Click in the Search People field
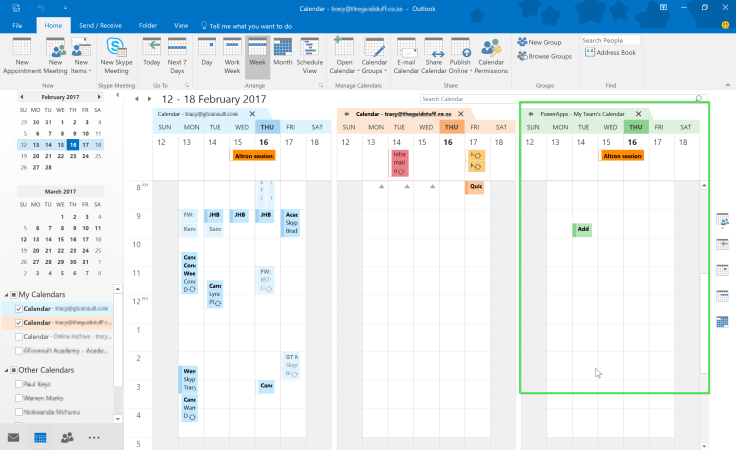Screen dimensions: 736x450 (x=610, y=40)
